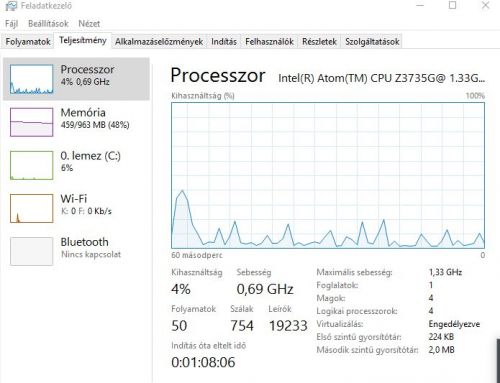Open the Fájl menu

point(11,24)
